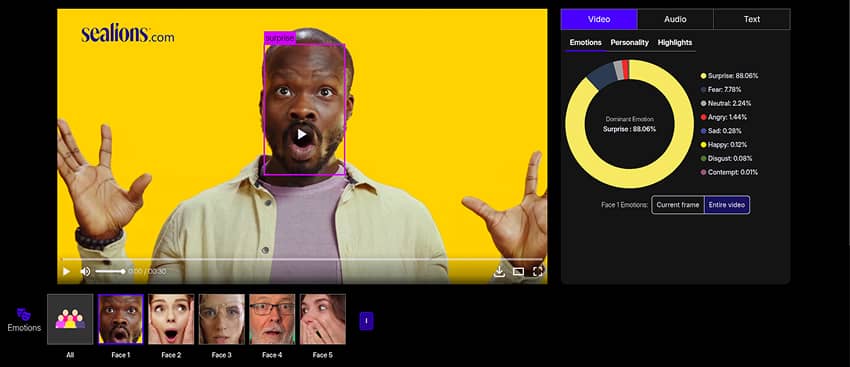This screenshot has width=850, height=367.
Task: Open the Personality sub-tab
Action: click(x=629, y=42)
